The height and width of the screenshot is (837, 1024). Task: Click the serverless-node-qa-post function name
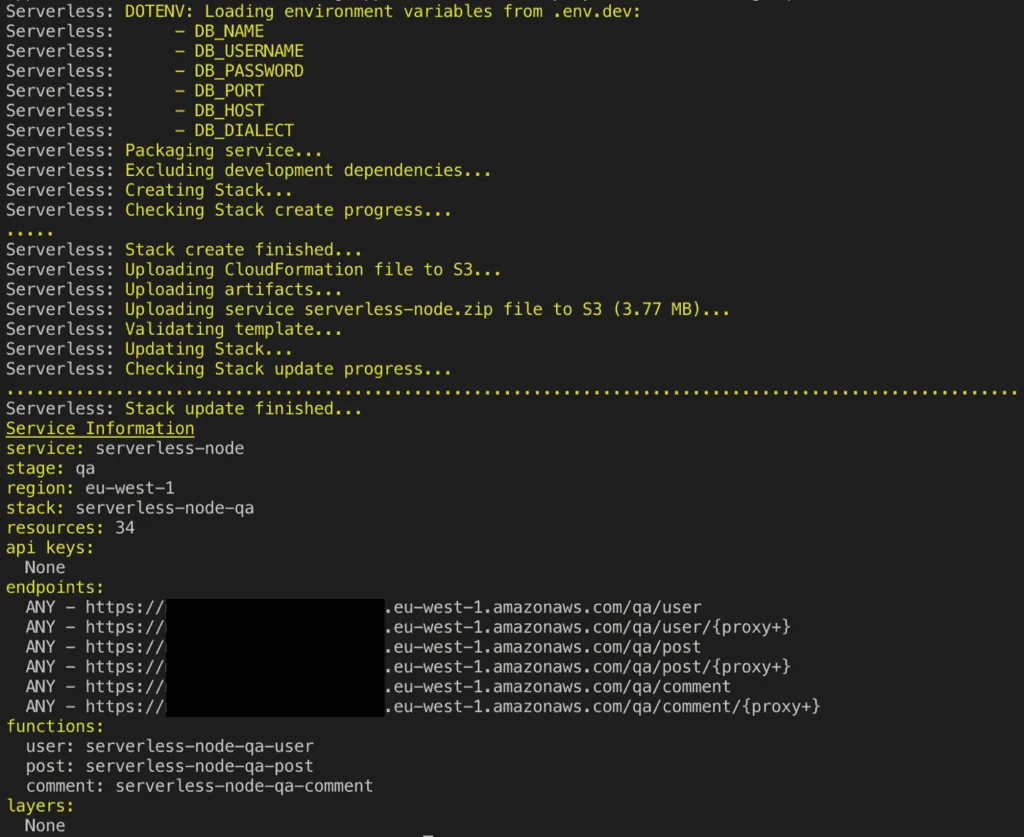199,766
